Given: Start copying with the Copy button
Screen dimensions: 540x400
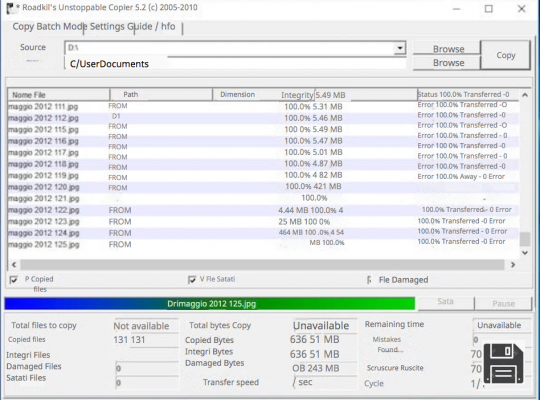Looking at the screenshot, I should point(505,55).
